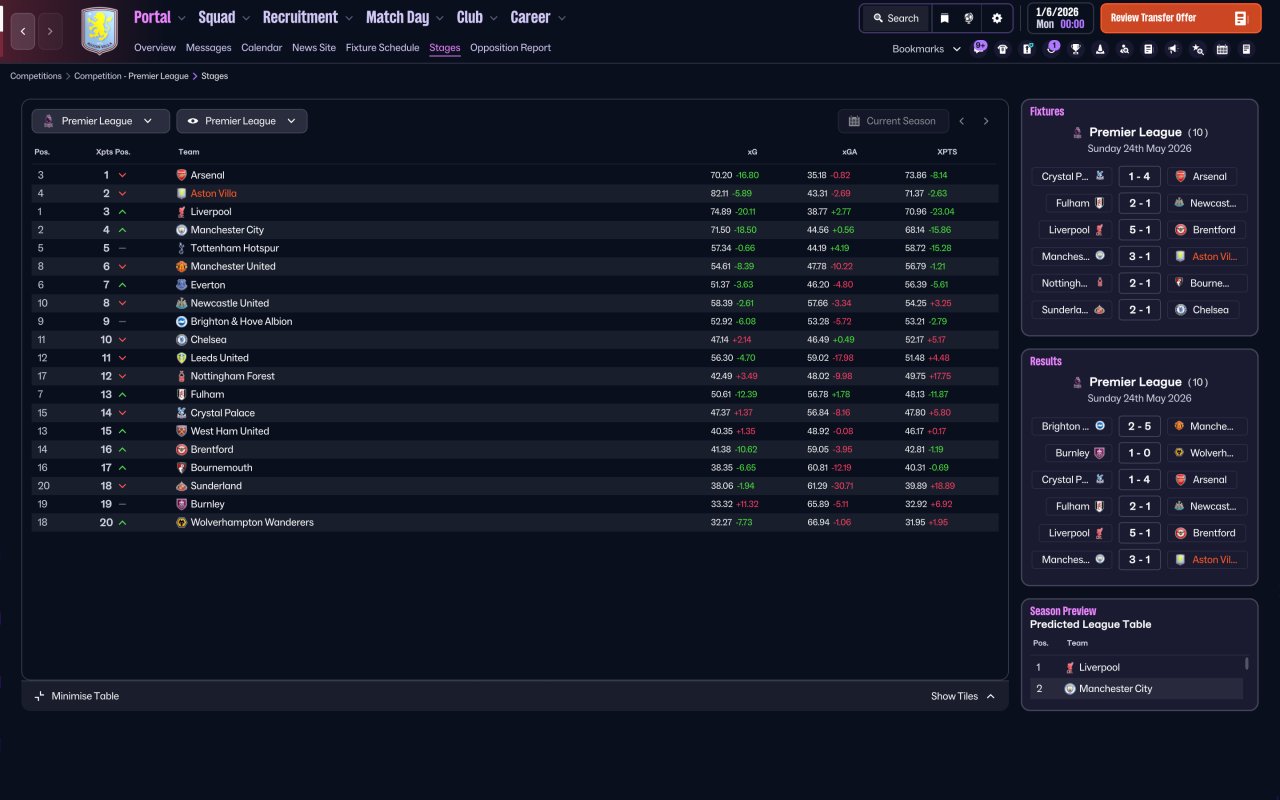This screenshot has height=800, width=1280.
Task: Click the Sunderland crest in the league table
Action: (x=181, y=486)
